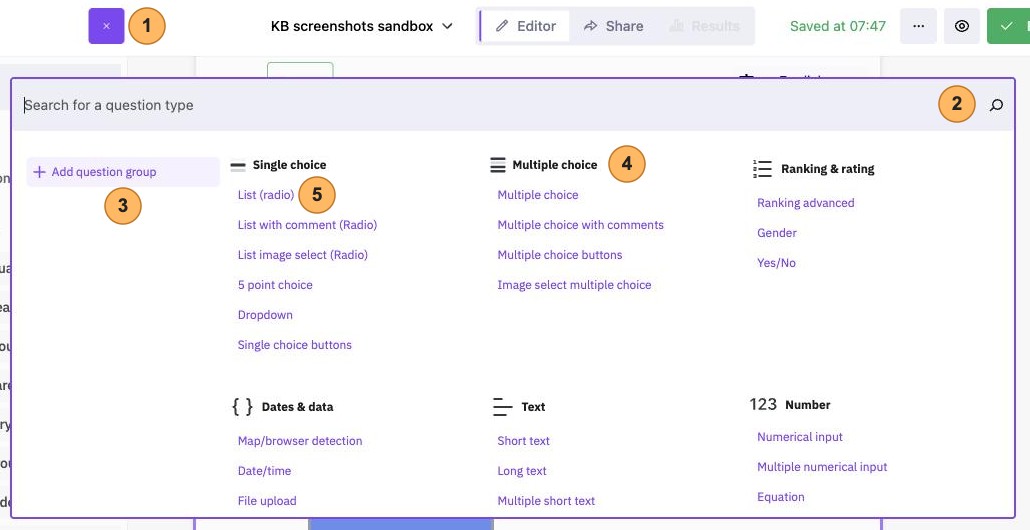
Task: Click the pencil icon on Editor tab
Action: click(x=503, y=26)
